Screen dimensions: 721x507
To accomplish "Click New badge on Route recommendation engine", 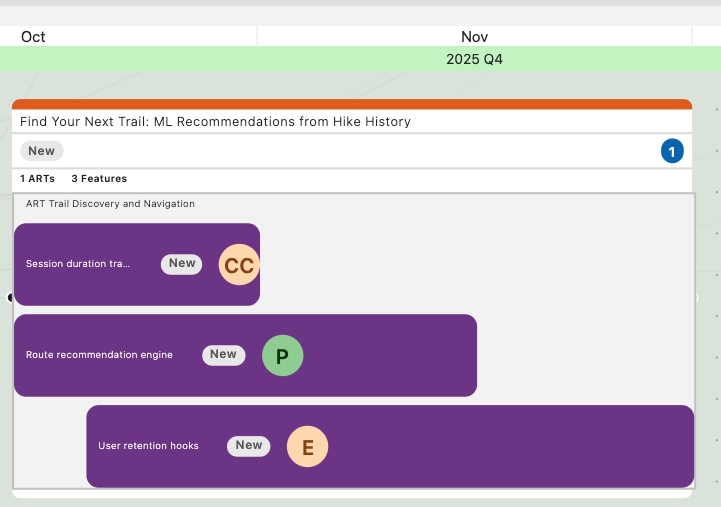I will [x=223, y=355].
